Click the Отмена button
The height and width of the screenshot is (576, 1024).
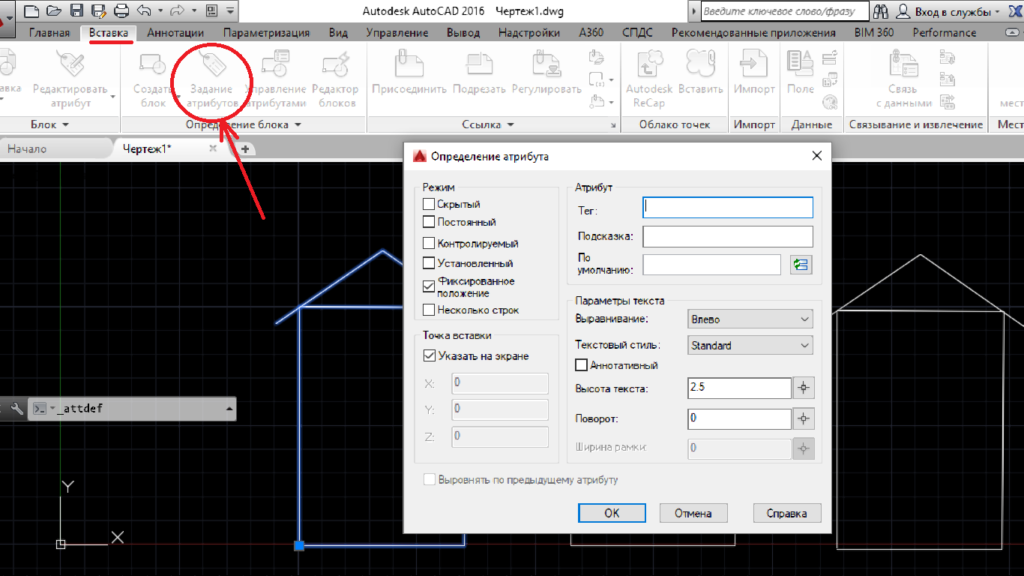(692, 513)
